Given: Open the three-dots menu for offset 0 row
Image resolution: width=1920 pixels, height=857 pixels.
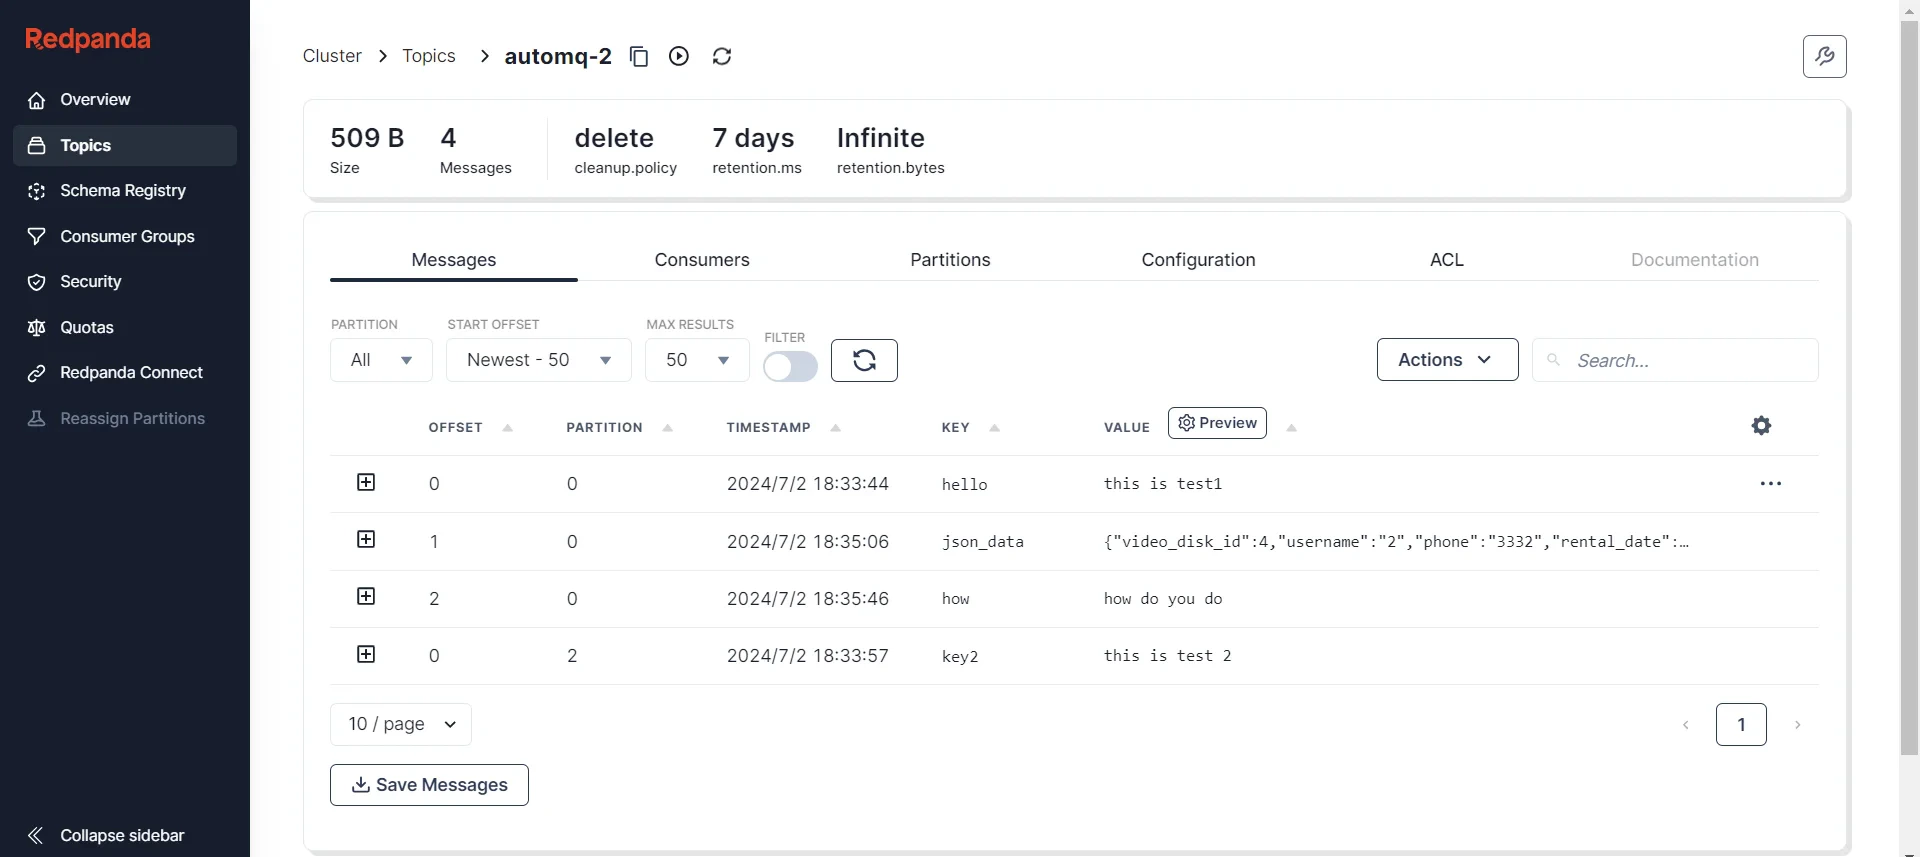Looking at the screenshot, I should pos(1770,484).
